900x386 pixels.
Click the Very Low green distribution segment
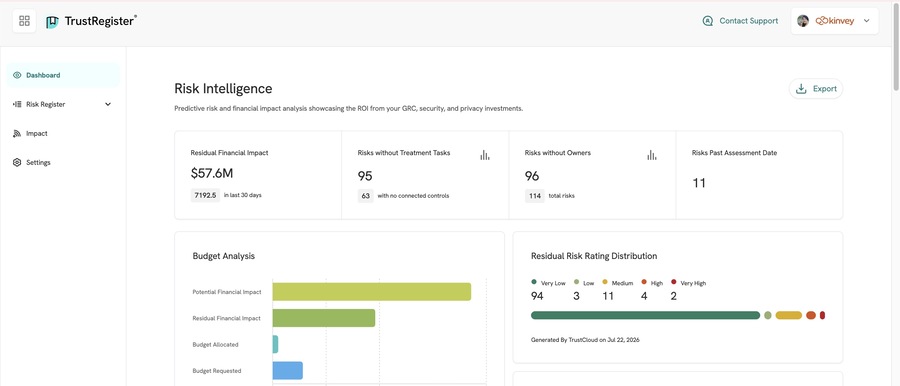(645, 315)
